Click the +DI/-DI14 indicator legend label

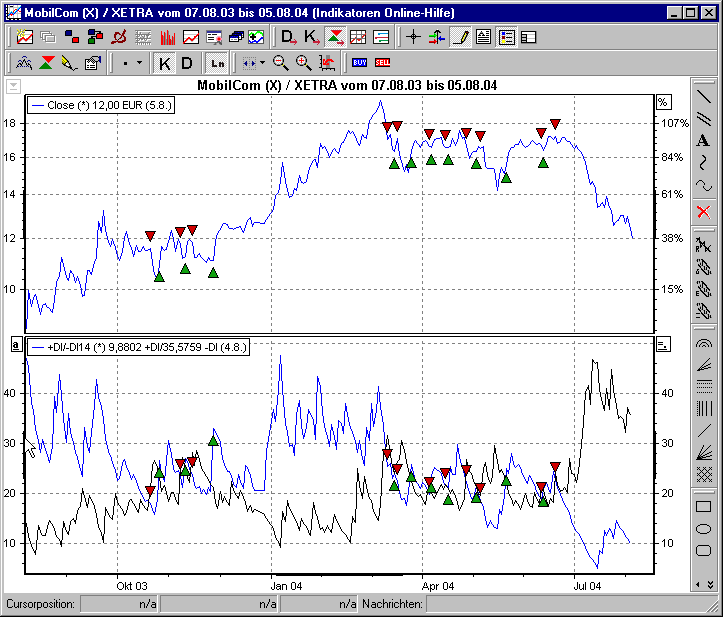pyautogui.click(x=138, y=346)
